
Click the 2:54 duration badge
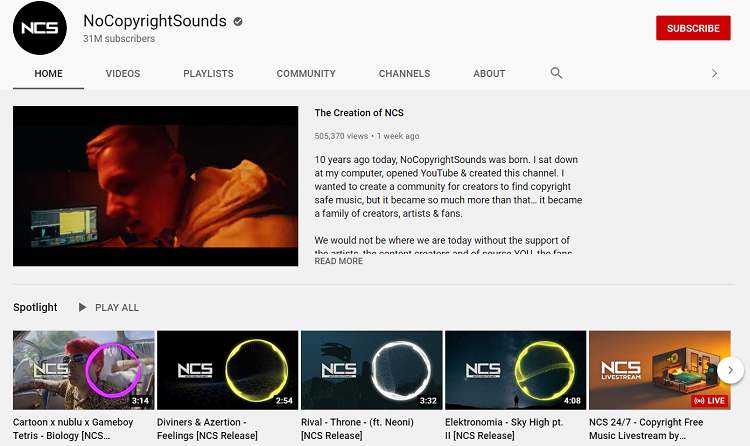click(x=284, y=401)
